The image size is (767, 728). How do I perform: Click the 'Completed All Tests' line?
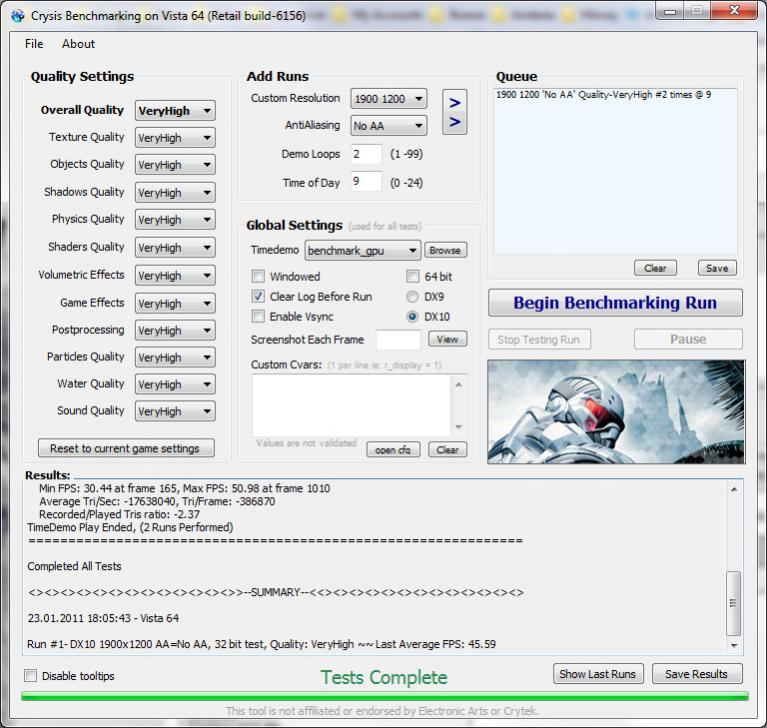(x=74, y=566)
